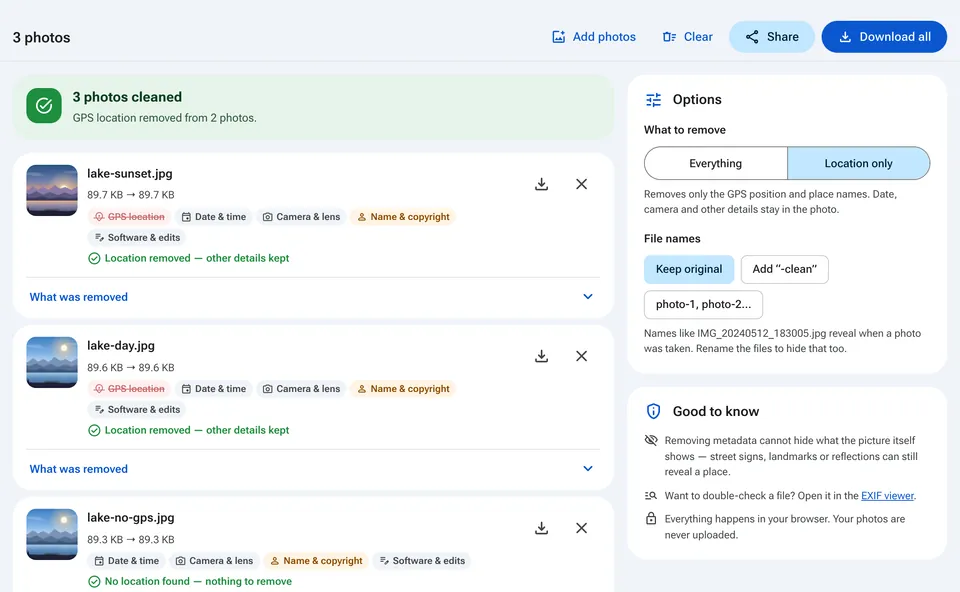This screenshot has width=960, height=592.
Task: Open the lake-sunset.jpg thumbnail
Action: (52, 190)
